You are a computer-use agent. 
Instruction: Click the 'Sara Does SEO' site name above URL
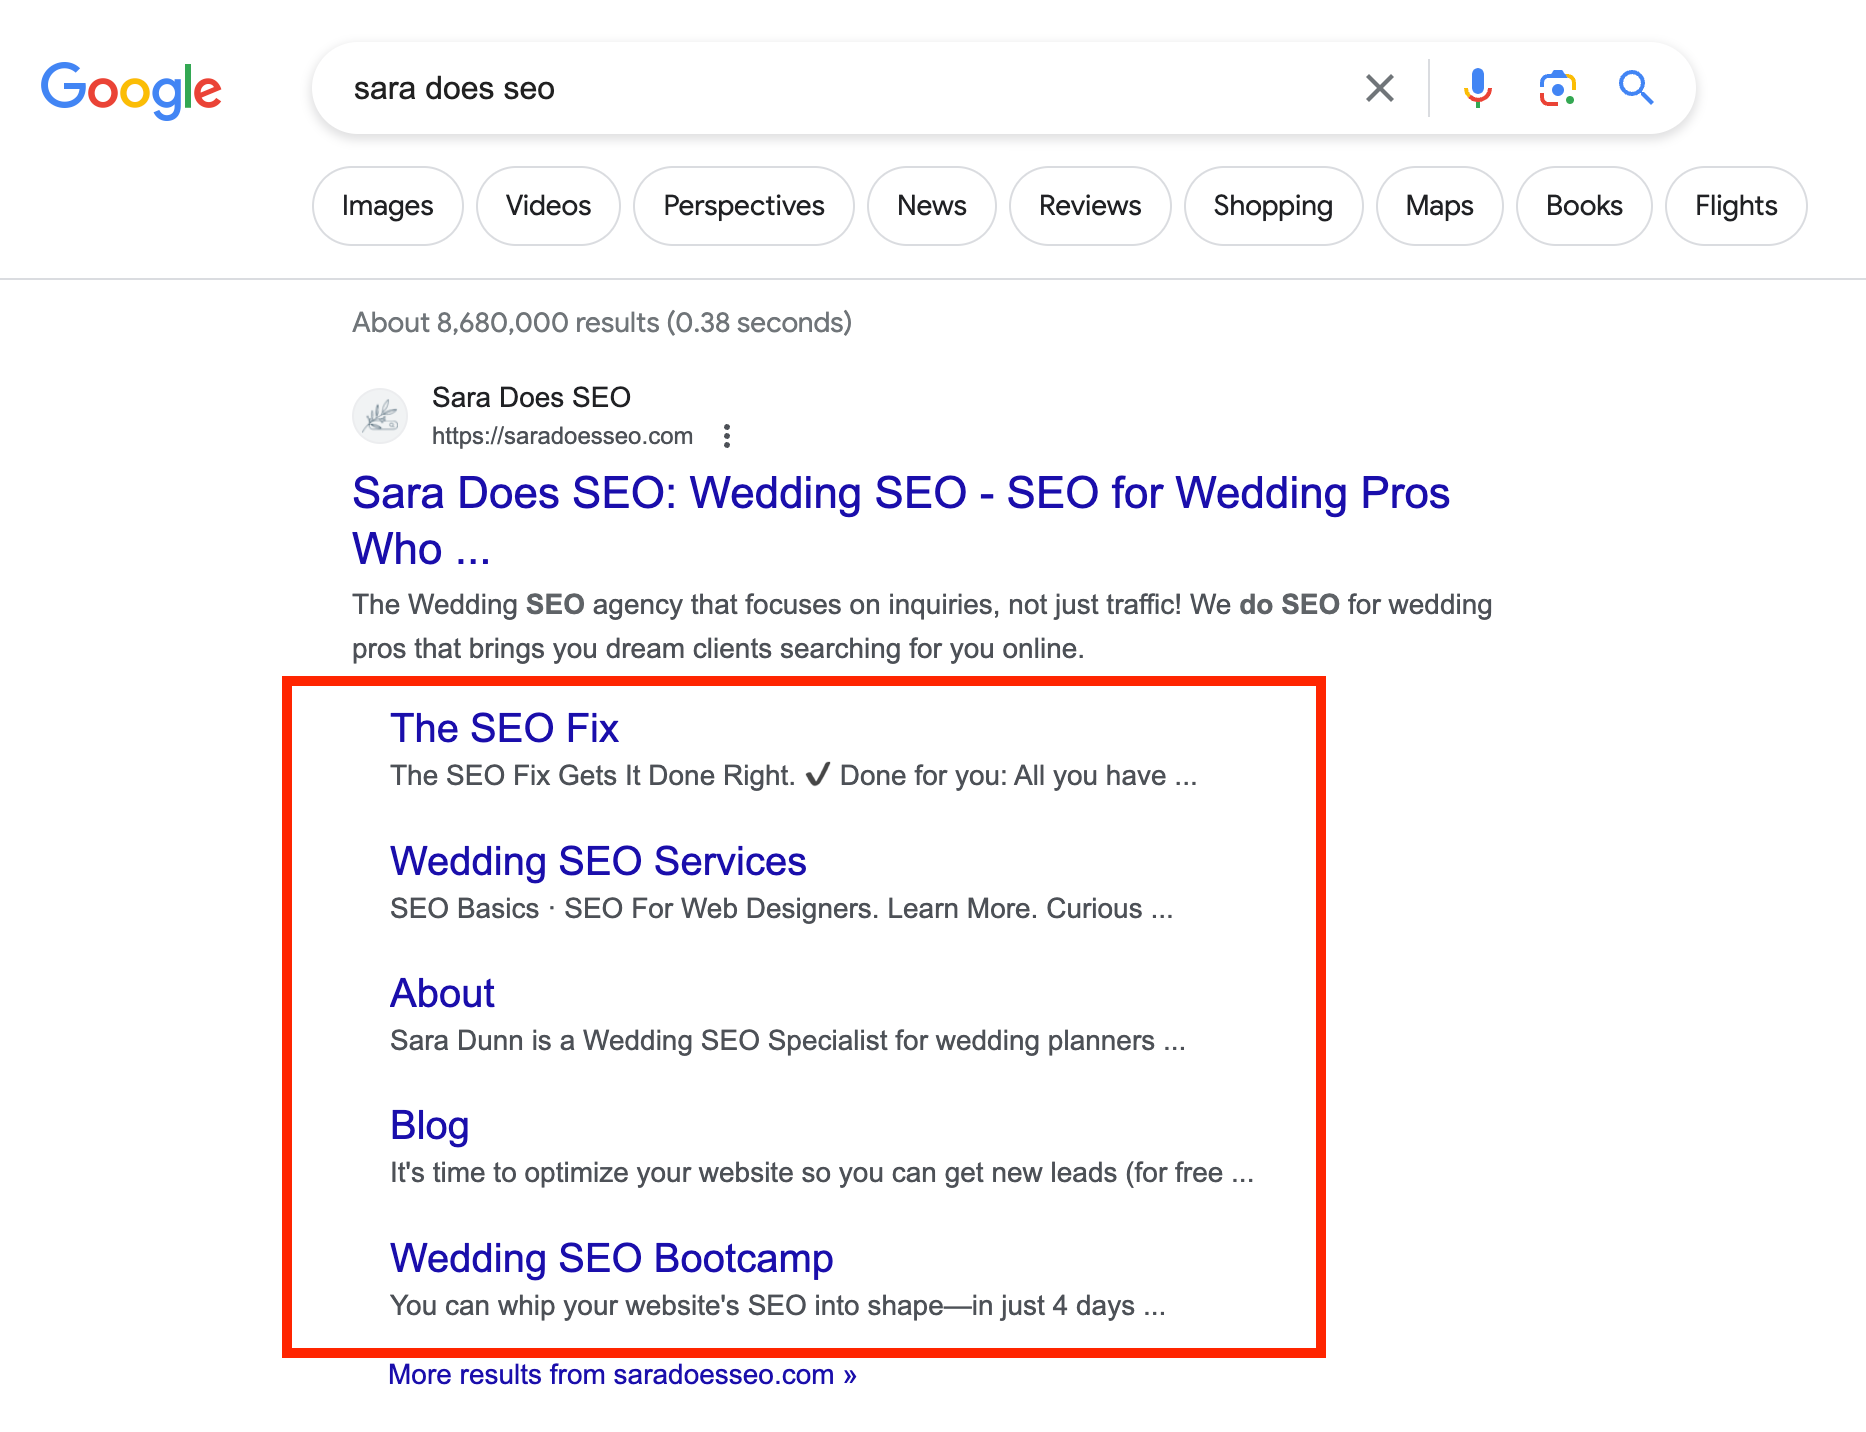tap(531, 398)
